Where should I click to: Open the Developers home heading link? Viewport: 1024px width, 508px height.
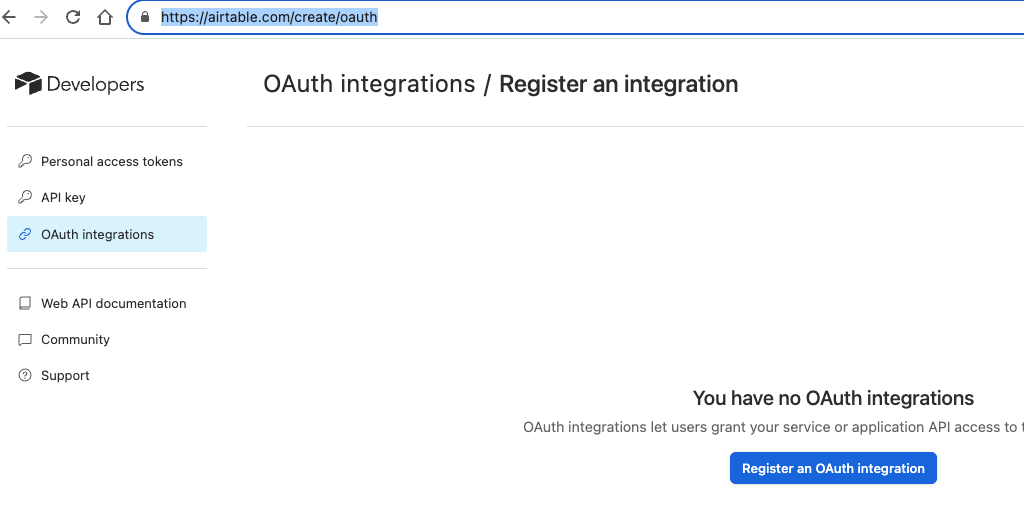(x=95, y=85)
